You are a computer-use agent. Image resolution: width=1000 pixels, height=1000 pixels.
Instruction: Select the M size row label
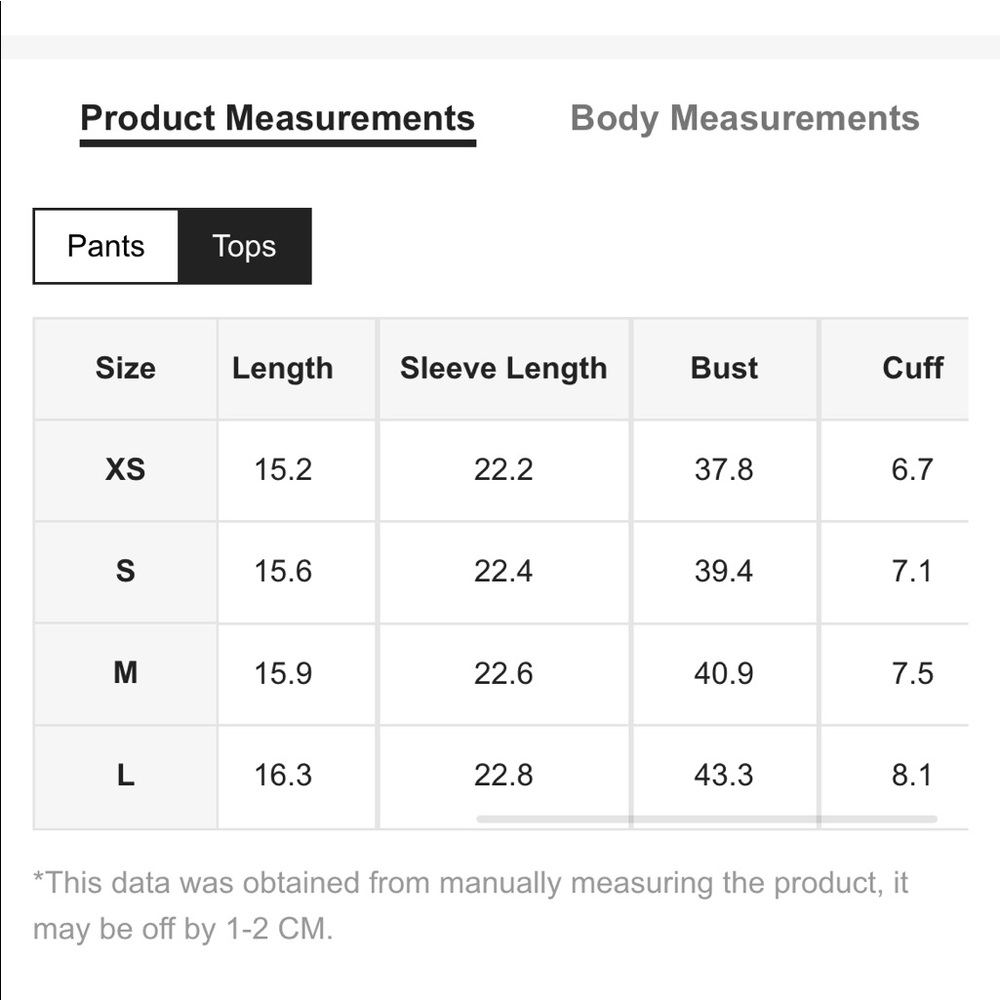(126, 673)
